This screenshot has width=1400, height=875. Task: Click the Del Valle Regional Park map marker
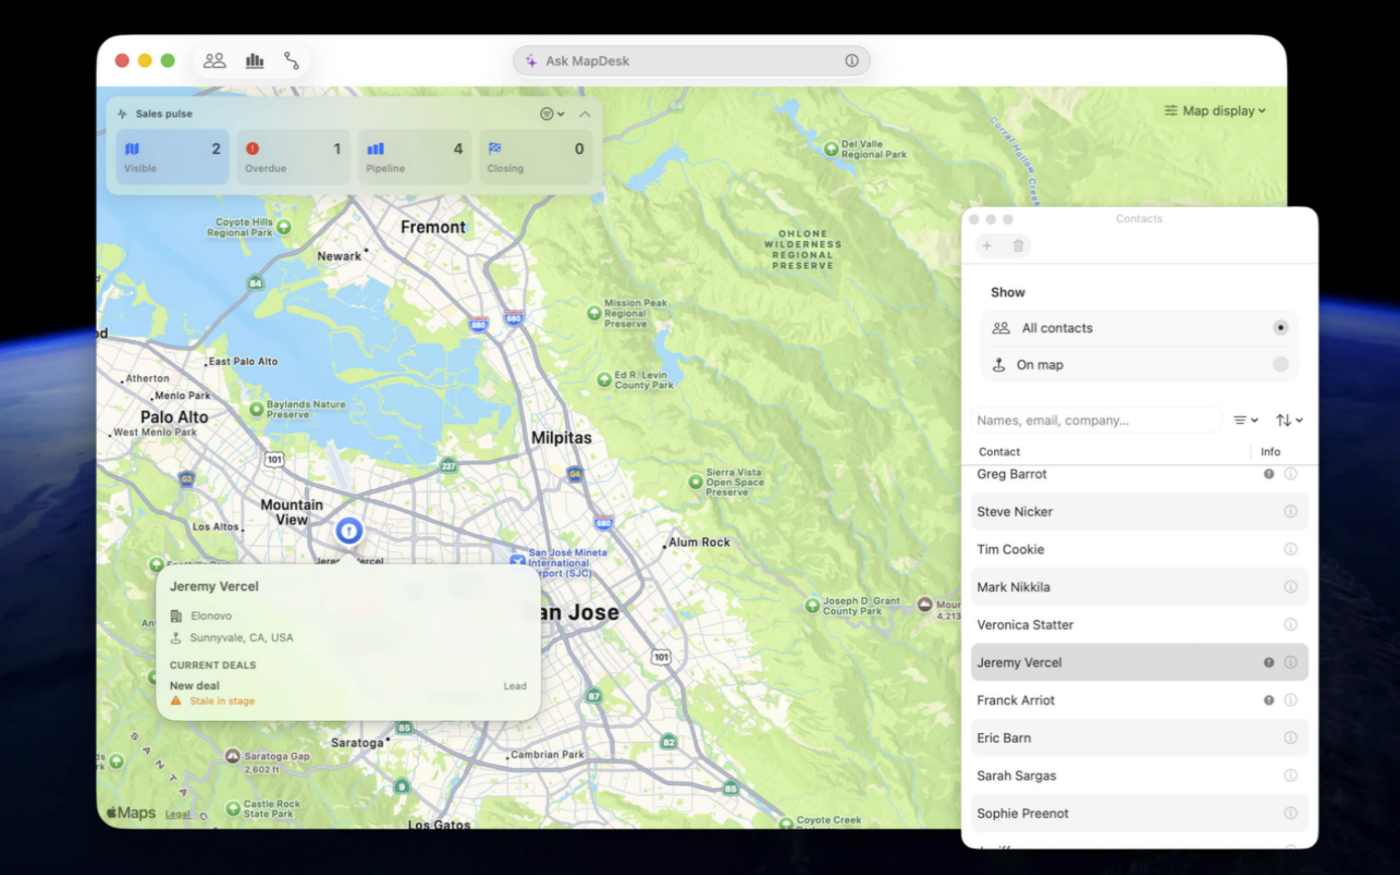831,149
